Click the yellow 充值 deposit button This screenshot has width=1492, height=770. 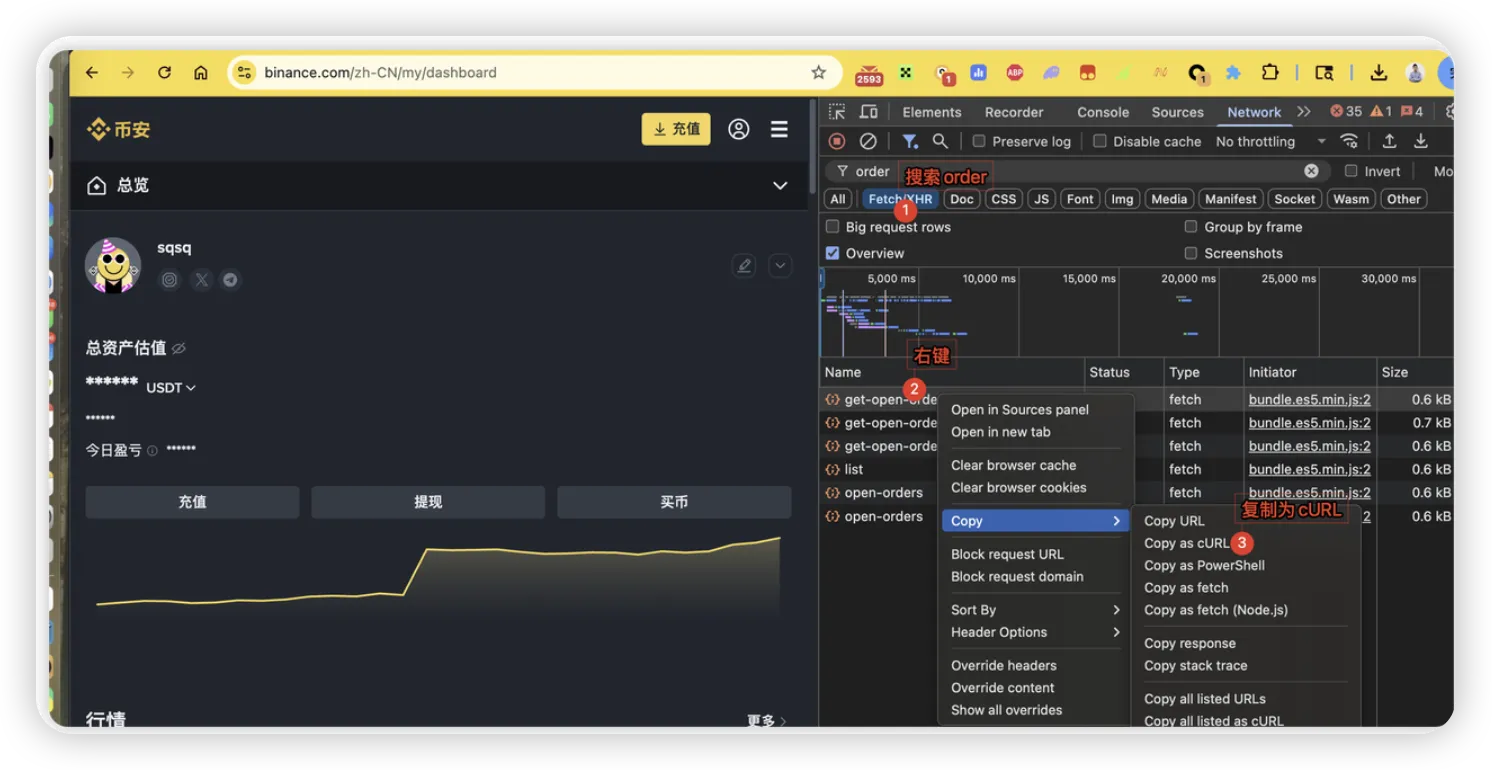click(x=676, y=129)
